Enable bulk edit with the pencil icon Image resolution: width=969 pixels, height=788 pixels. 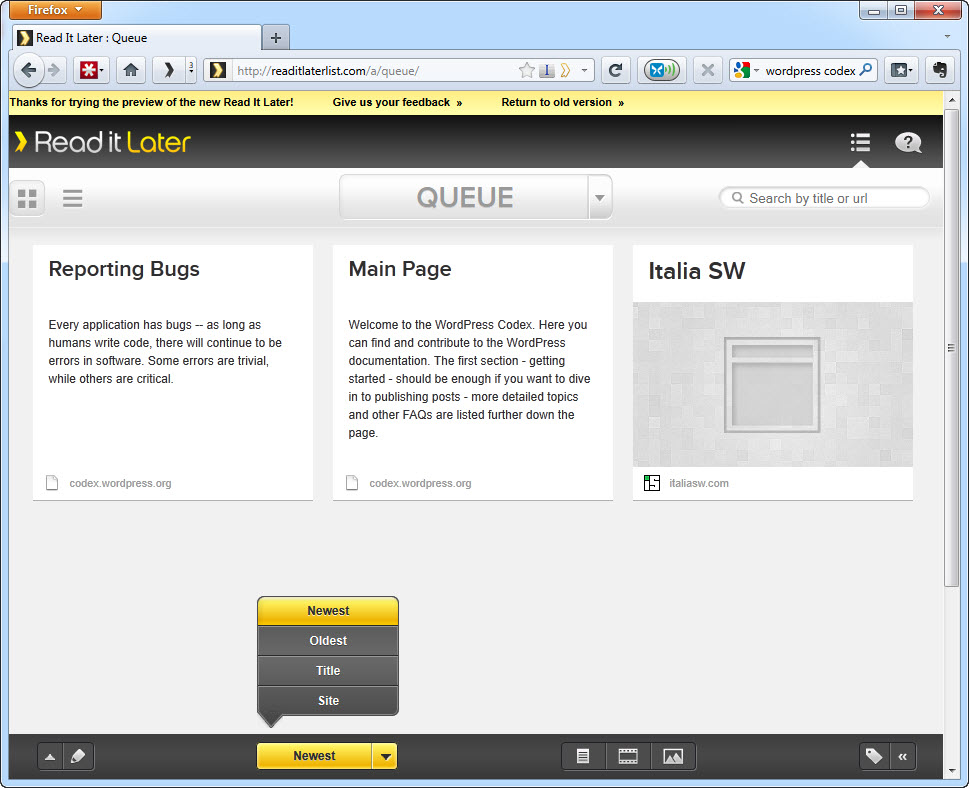point(78,756)
